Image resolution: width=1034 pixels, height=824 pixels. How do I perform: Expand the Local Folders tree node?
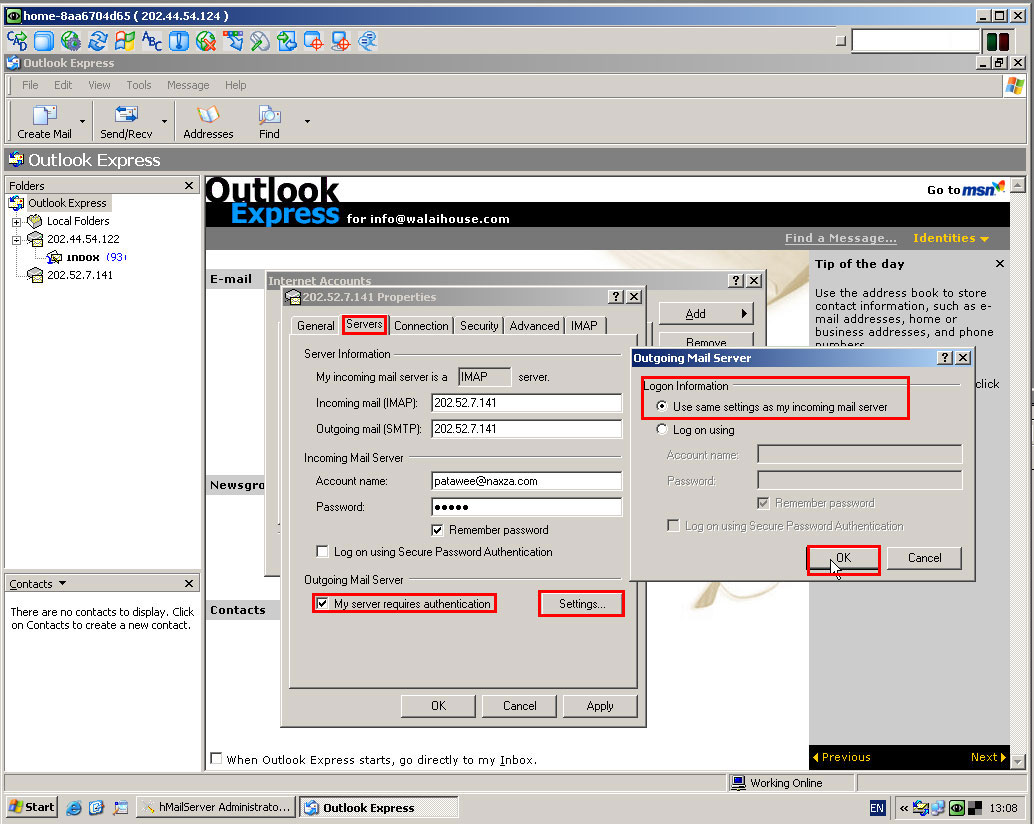point(16,221)
